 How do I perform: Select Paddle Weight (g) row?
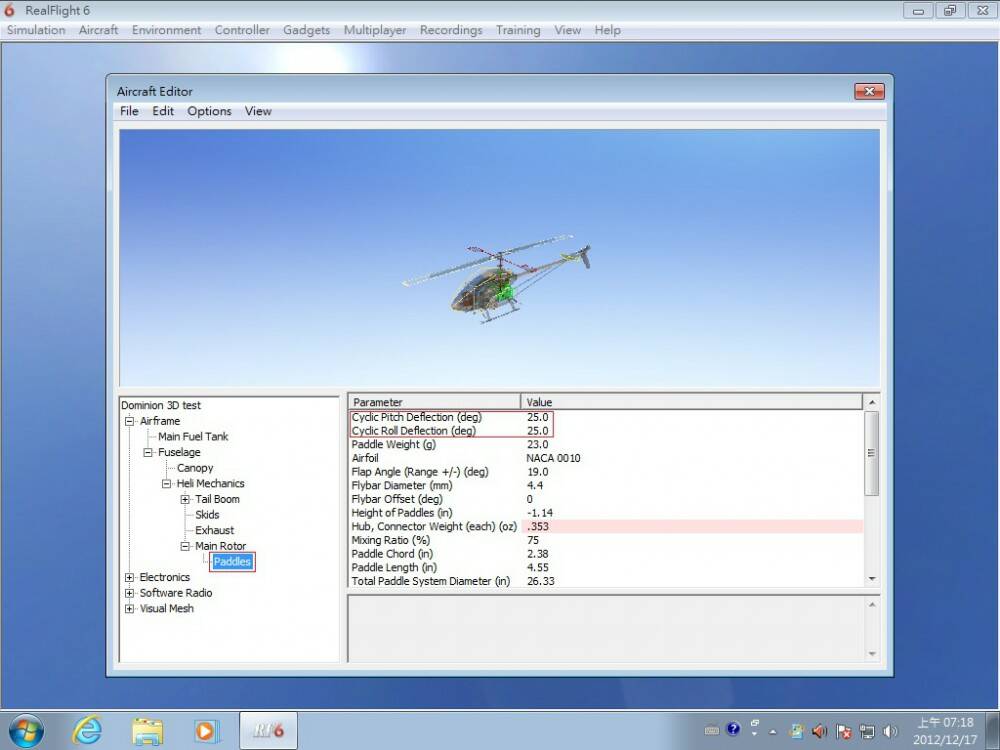click(x=605, y=445)
